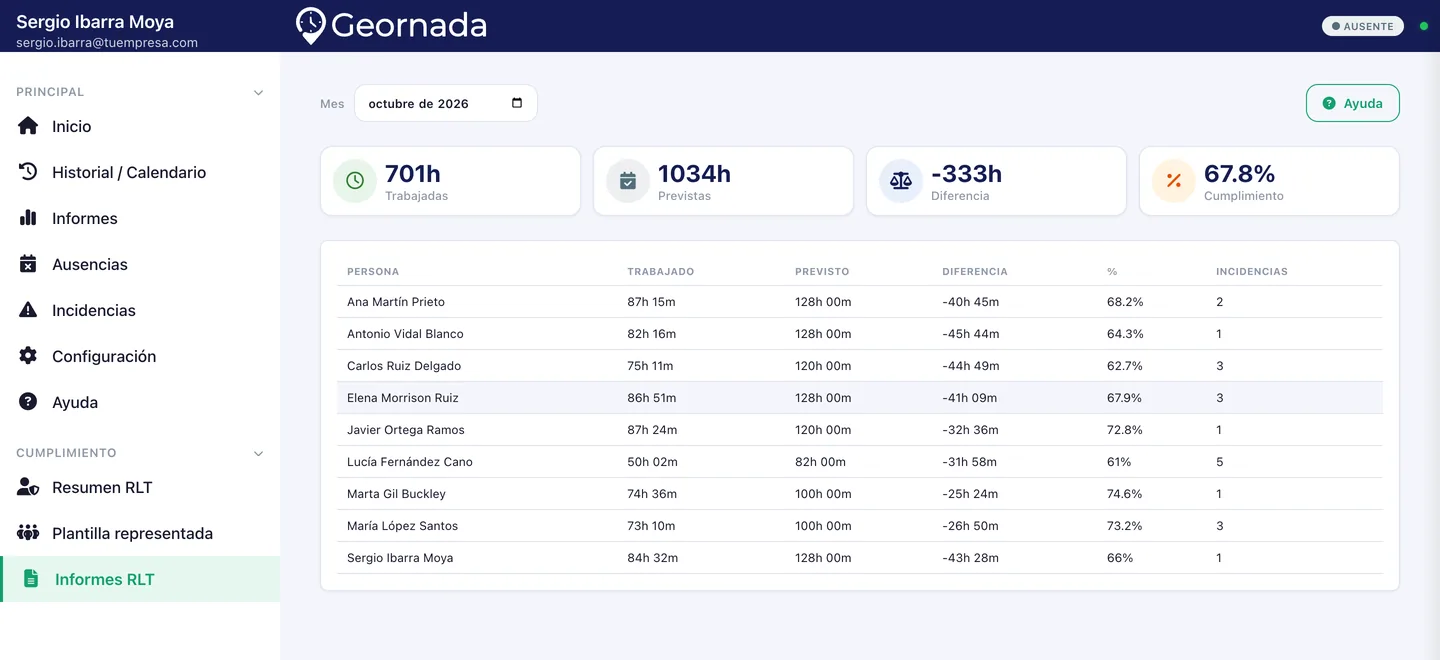The height and width of the screenshot is (660, 1440).
Task: Click the sidebar Ayuda question mark icon
Action: tap(28, 402)
